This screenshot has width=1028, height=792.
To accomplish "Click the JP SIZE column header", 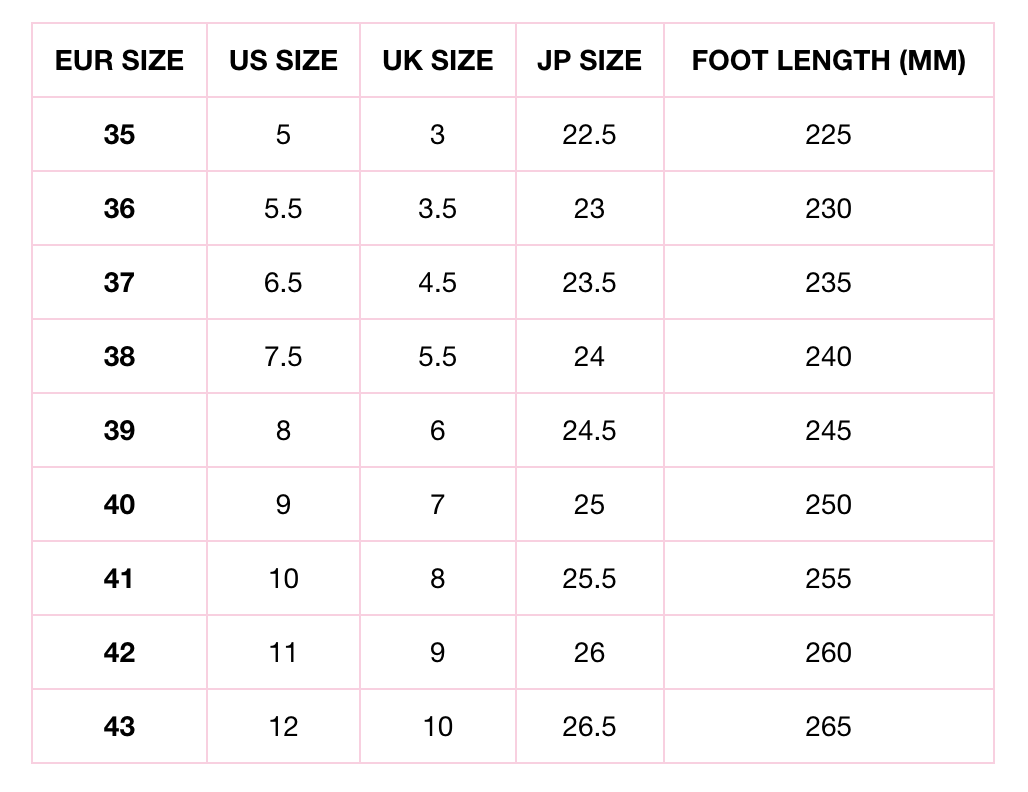I will [589, 61].
